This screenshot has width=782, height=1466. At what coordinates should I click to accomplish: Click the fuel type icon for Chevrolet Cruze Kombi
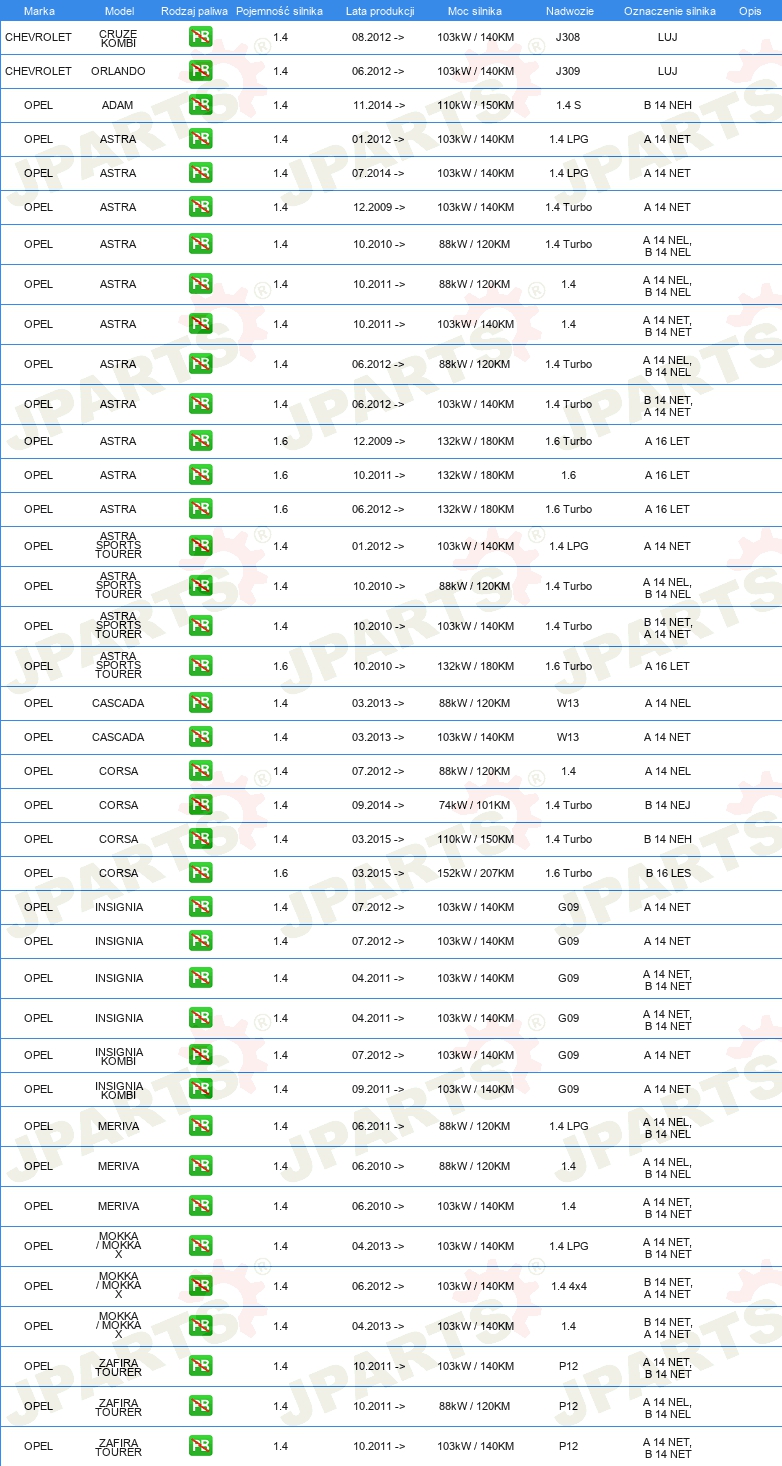tap(200, 37)
